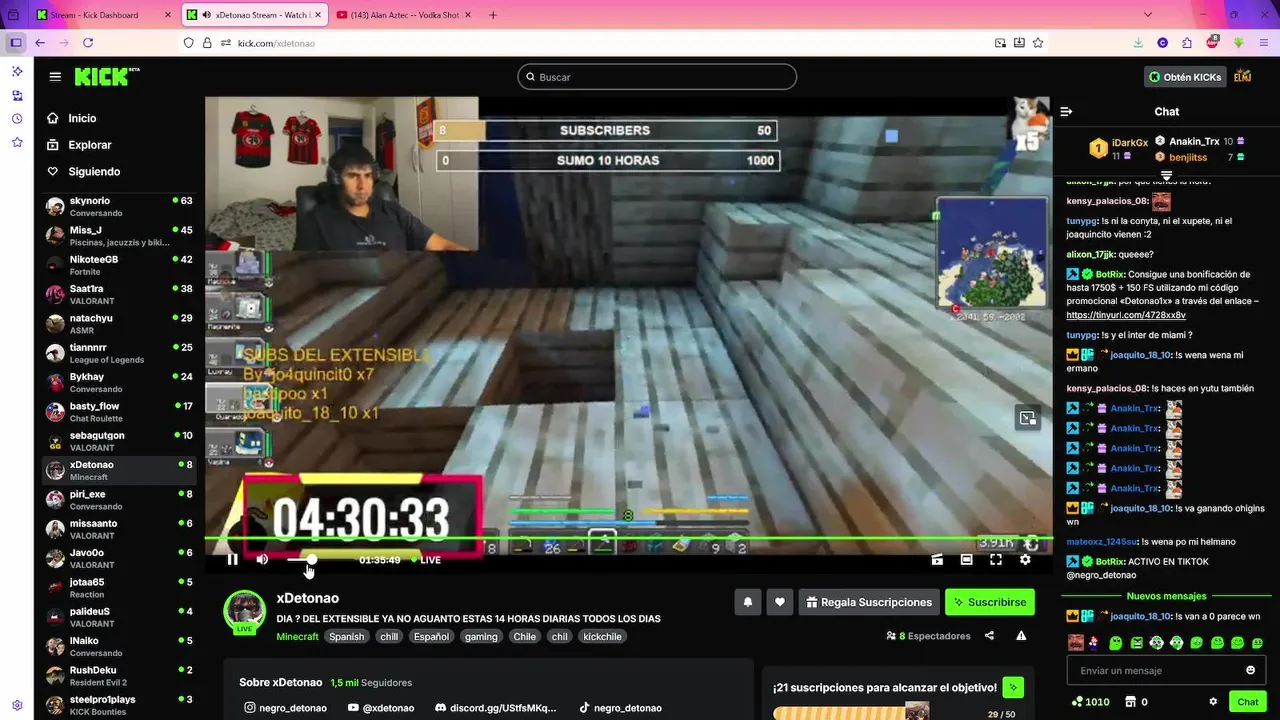Image resolution: width=1280 pixels, height=720 pixels.
Task: Click the Enviar un mensaje field
Action: pyautogui.click(x=1166, y=670)
